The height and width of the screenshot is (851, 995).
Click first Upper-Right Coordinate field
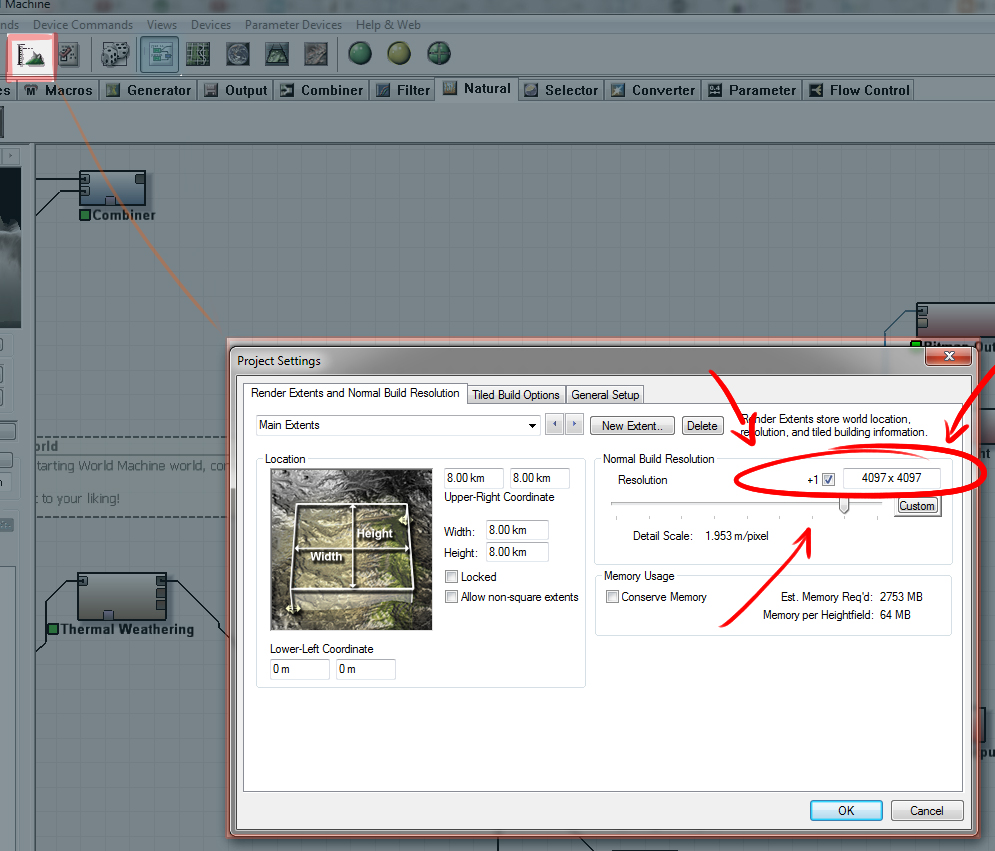coord(474,478)
